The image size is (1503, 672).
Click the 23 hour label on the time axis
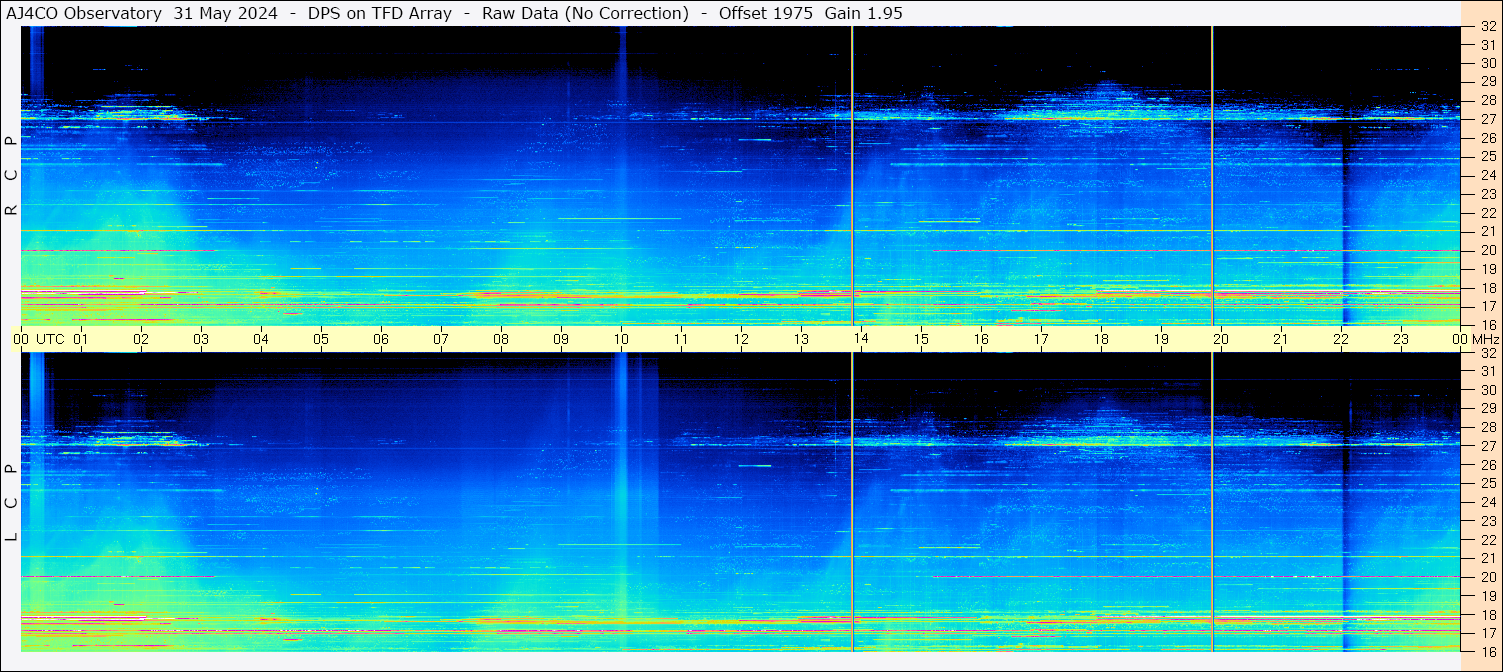pyautogui.click(x=1401, y=339)
